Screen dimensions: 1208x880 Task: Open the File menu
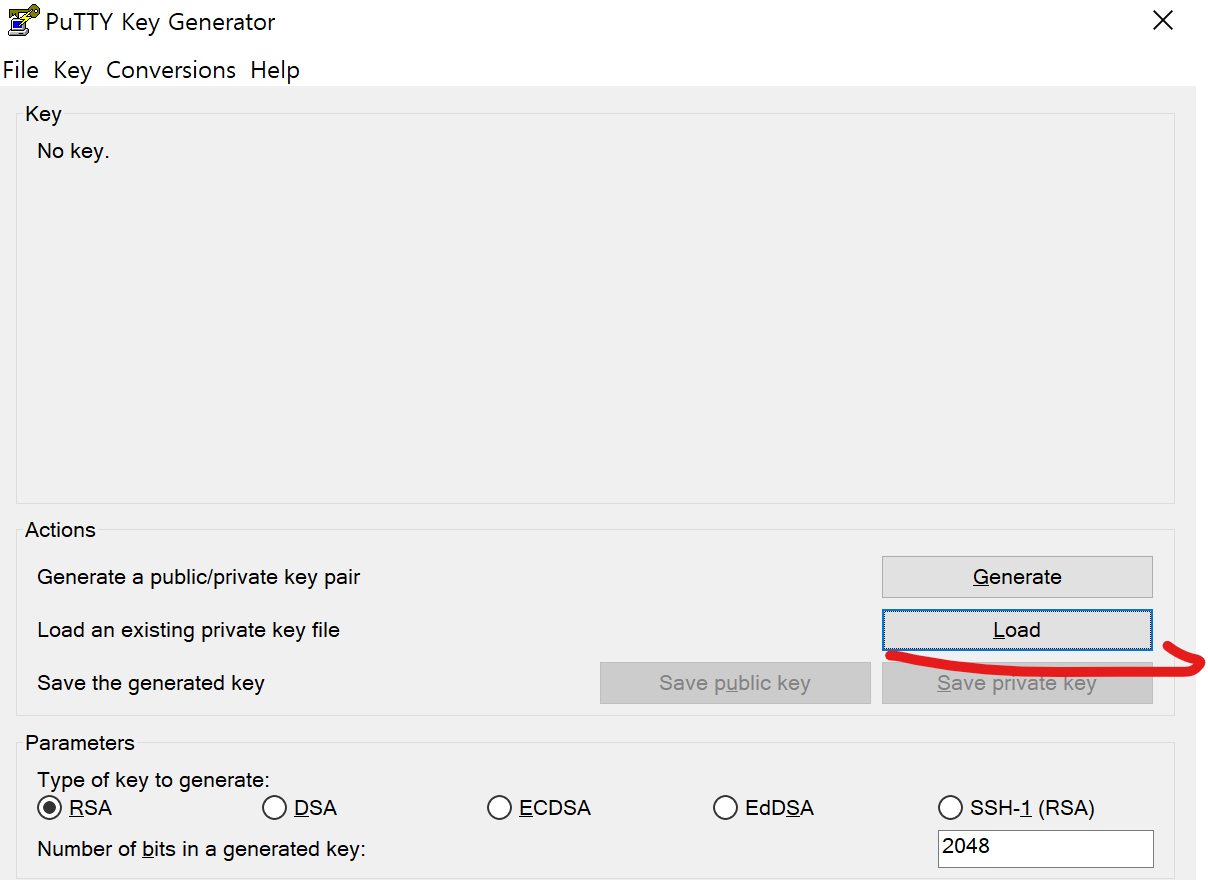21,70
